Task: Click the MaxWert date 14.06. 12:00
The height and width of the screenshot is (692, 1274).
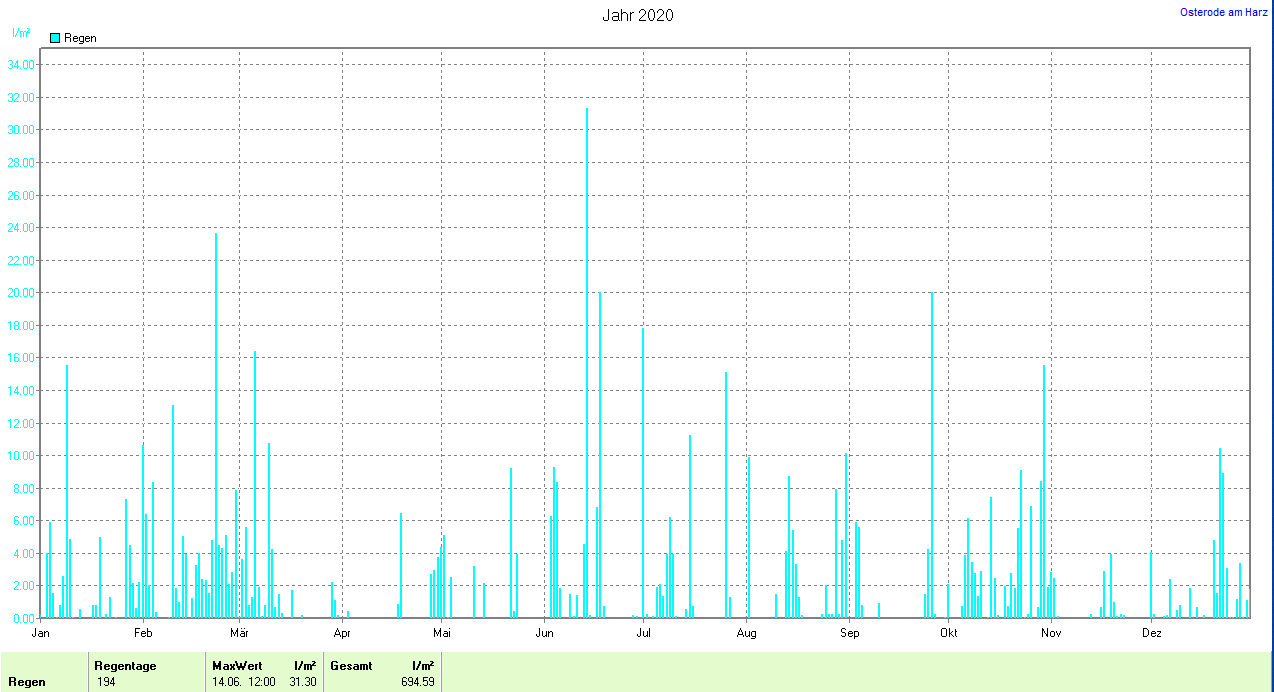Action: pos(243,682)
